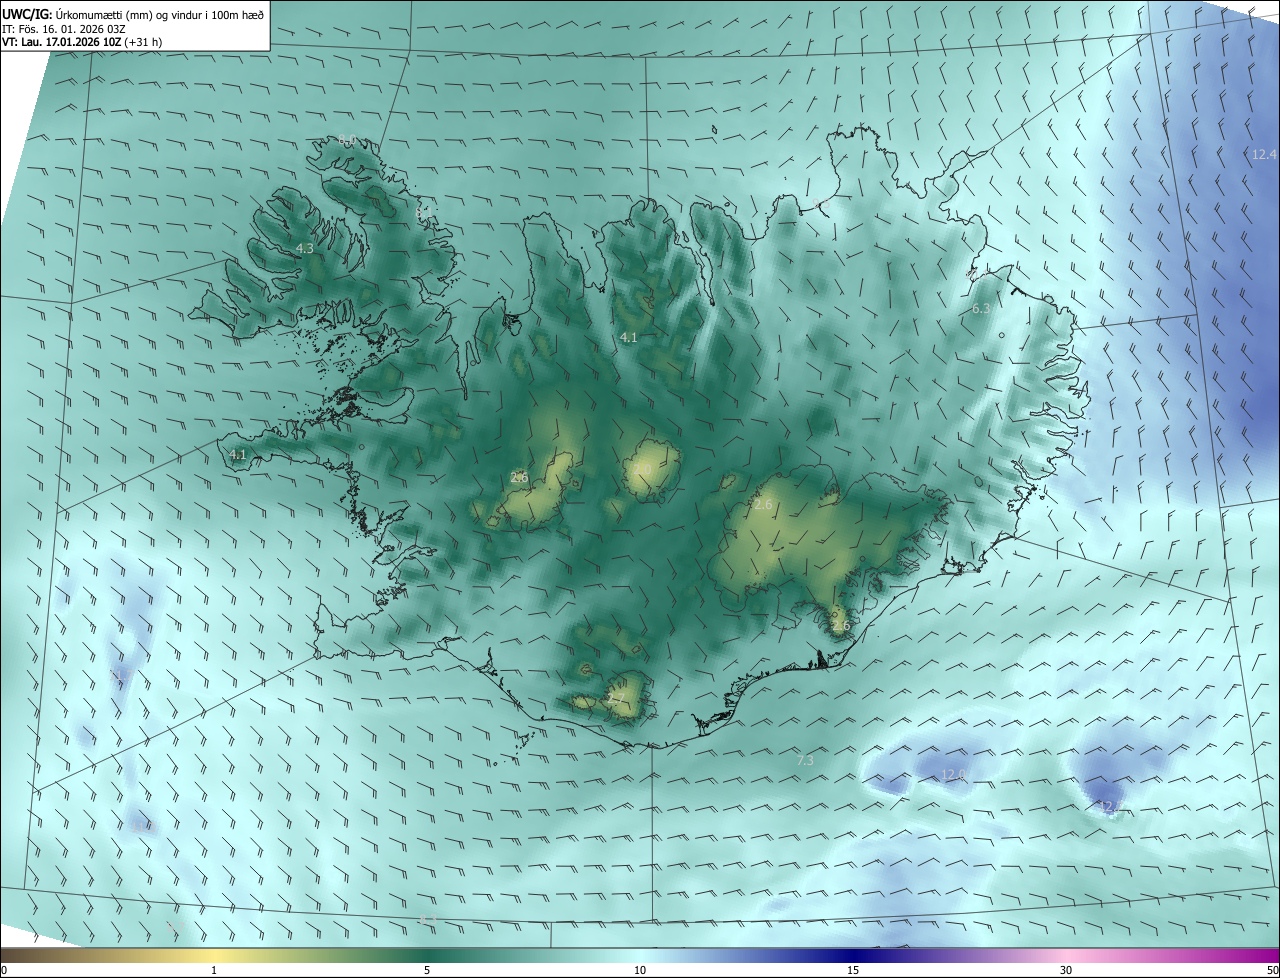Click the 2.7 value on the southern glacier
Screen dimensions: 1280x978
click(x=616, y=698)
